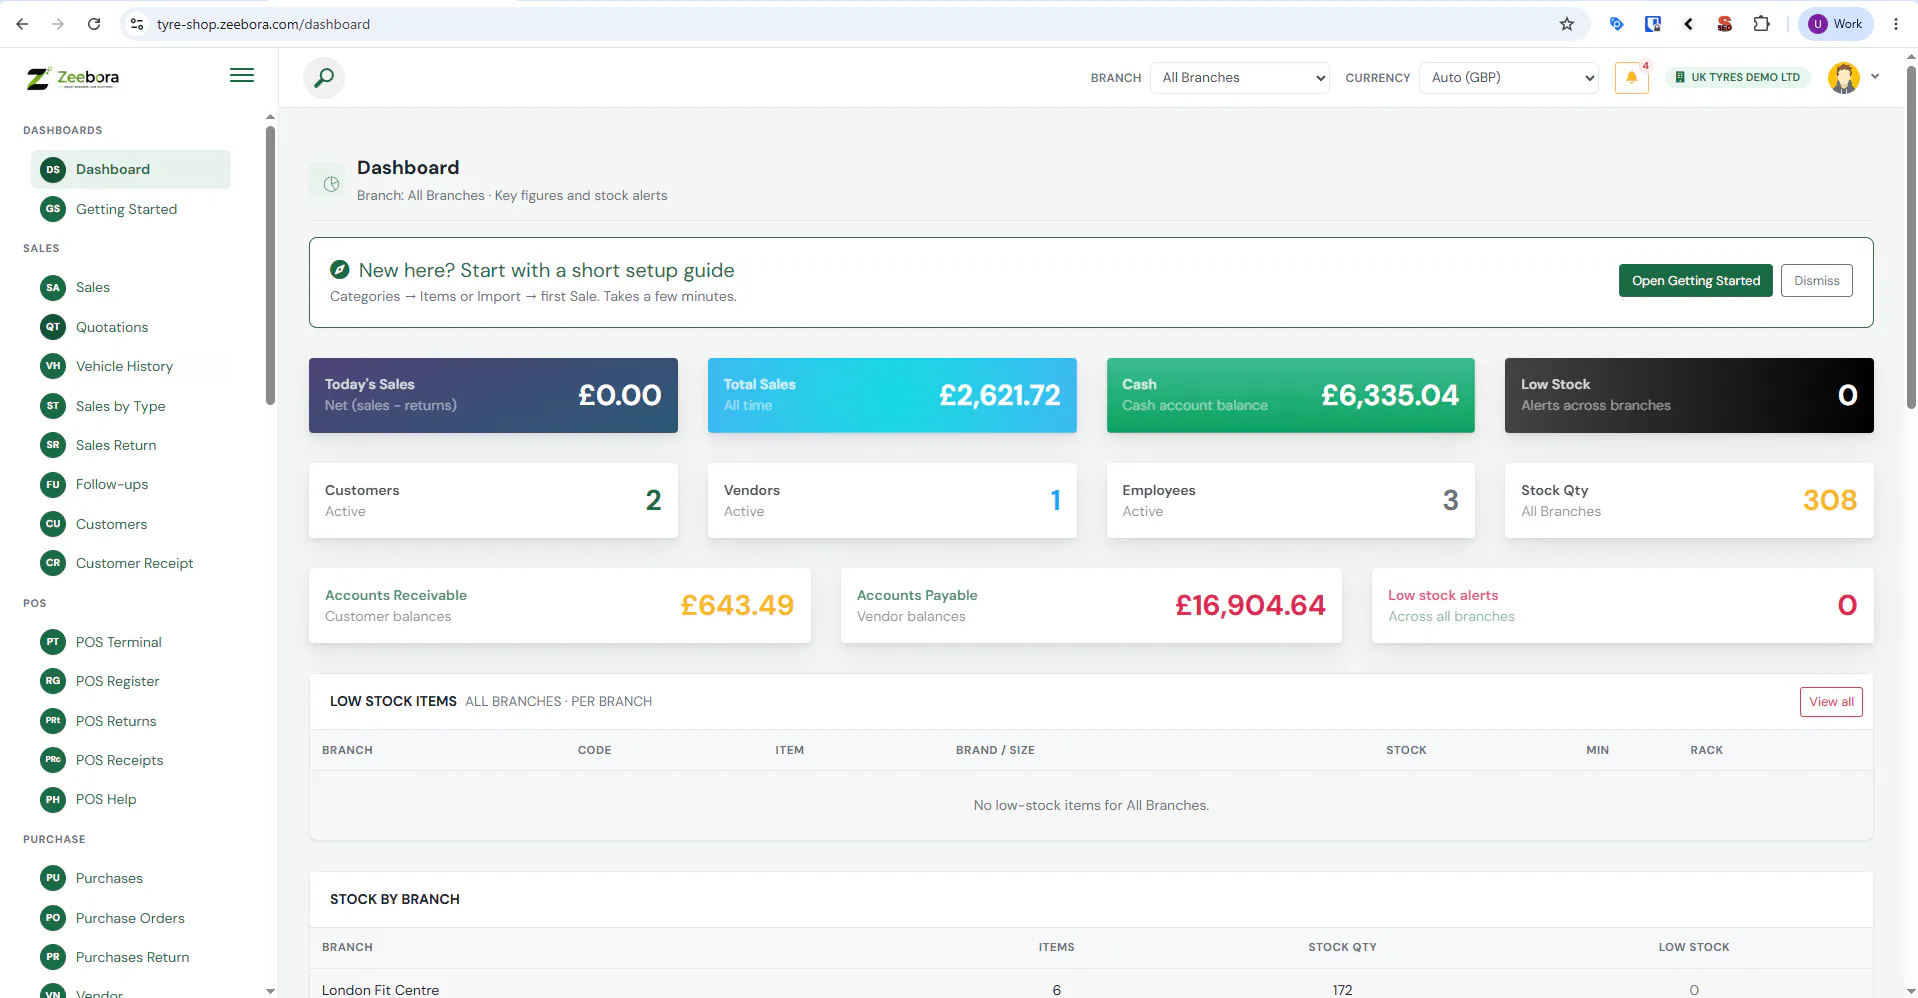Bookmark page with the star icon
Viewport: 1918px width, 998px height.
tap(1567, 24)
